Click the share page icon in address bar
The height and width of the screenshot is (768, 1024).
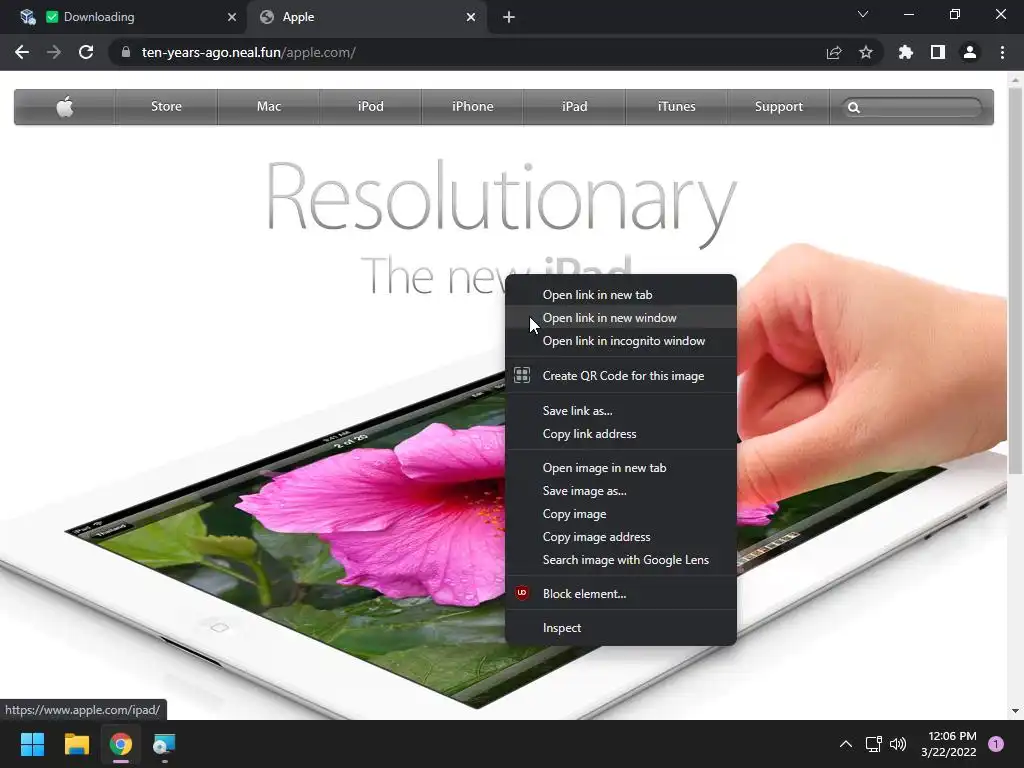tap(834, 52)
